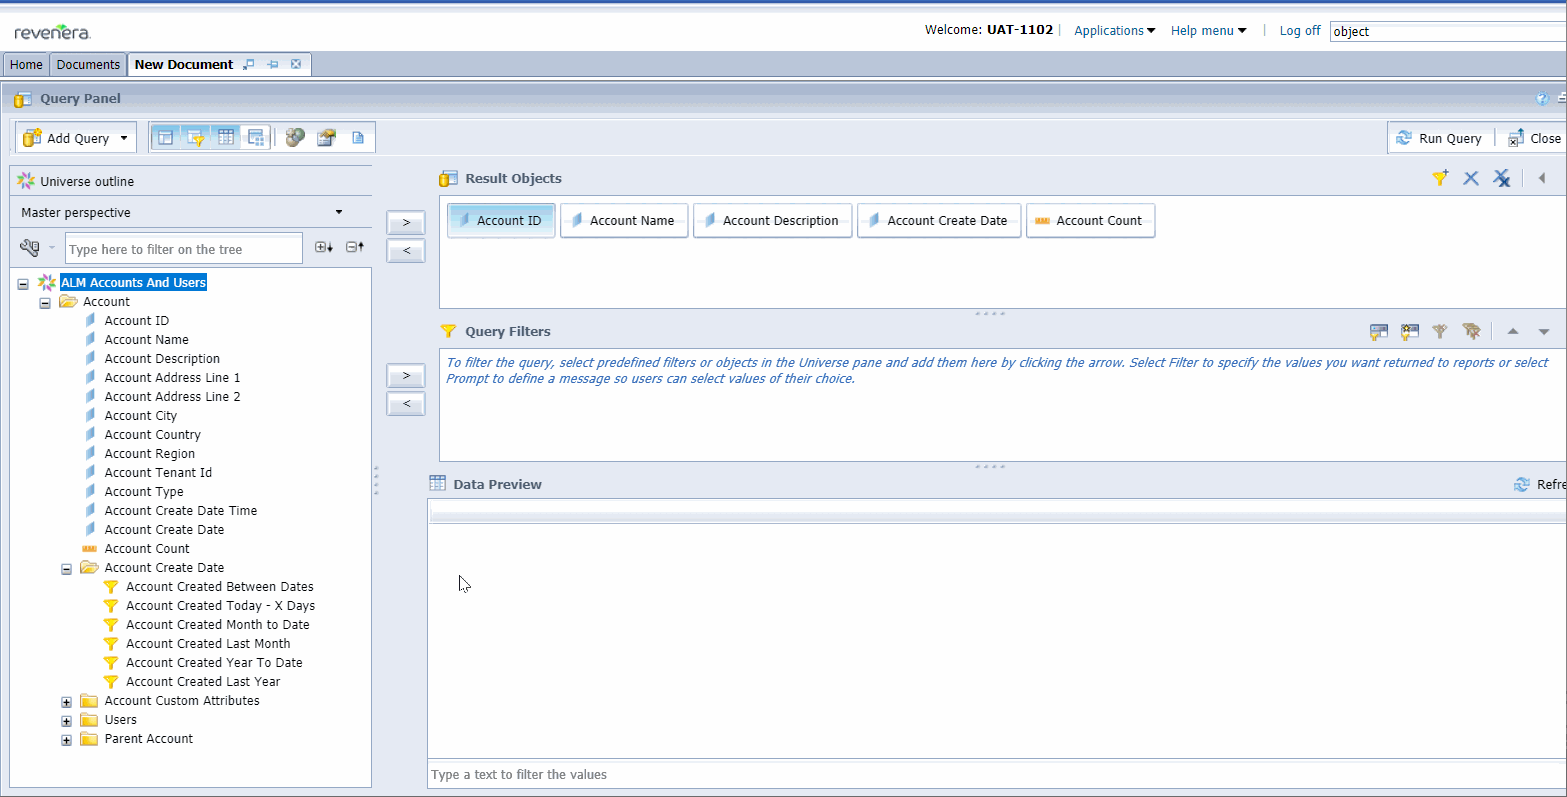Select Account Create Date result object chip
Image resolution: width=1567 pixels, height=797 pixels.
(939, 220)
